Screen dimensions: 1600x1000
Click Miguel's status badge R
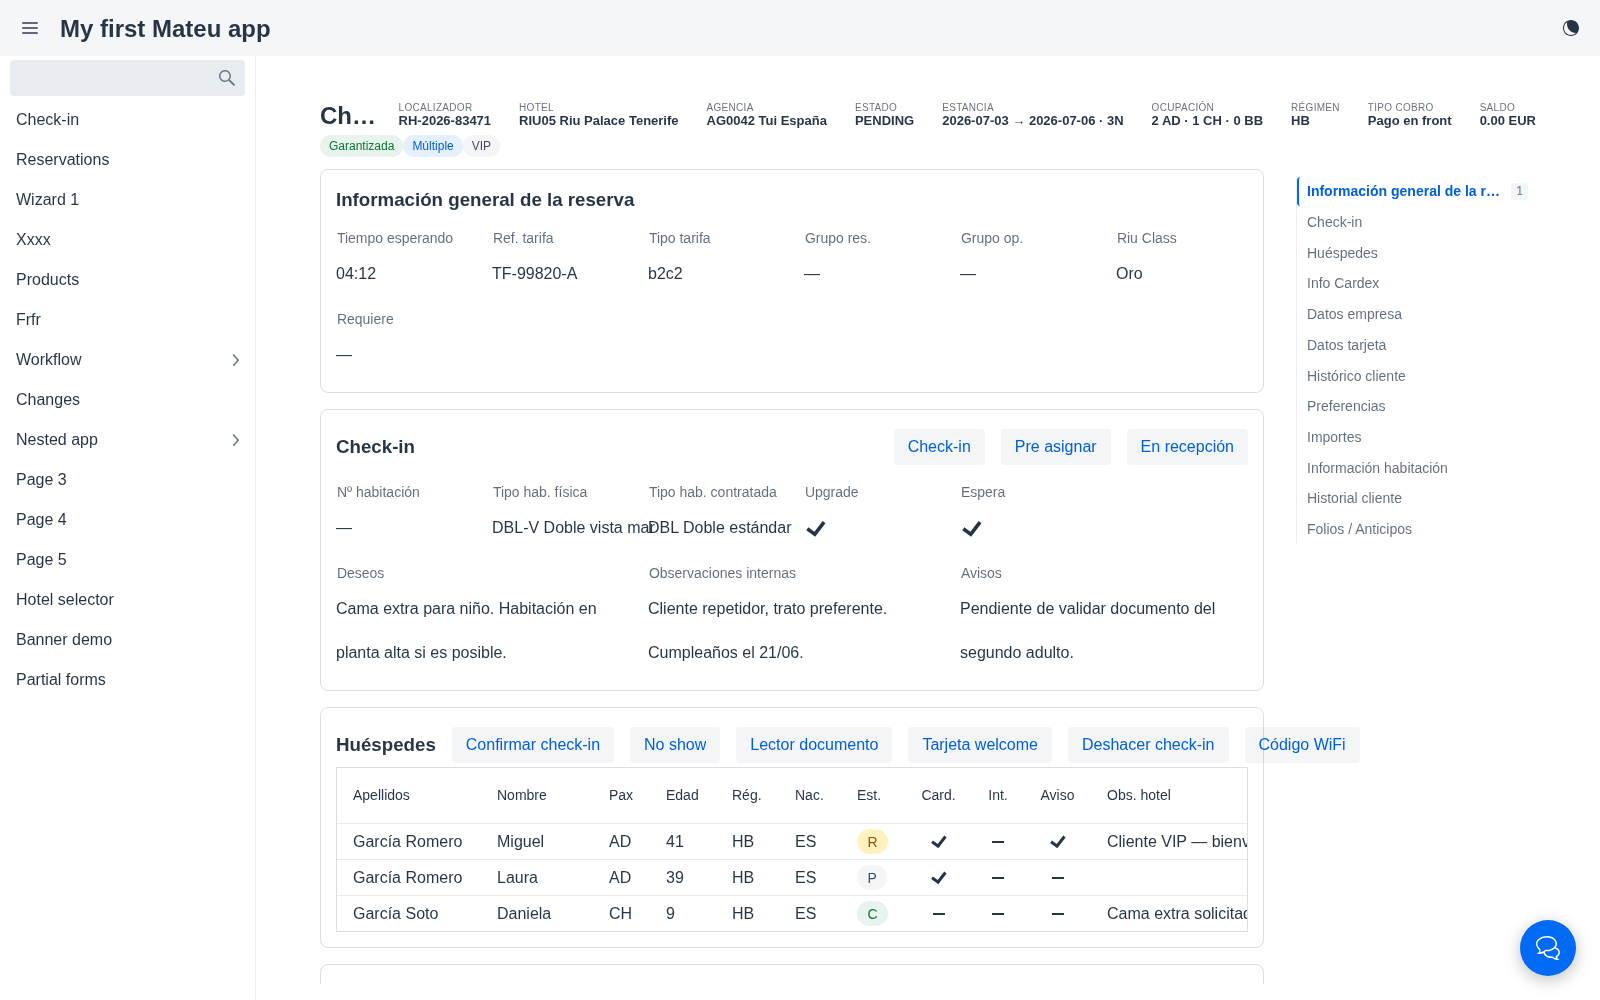[872, 842]
